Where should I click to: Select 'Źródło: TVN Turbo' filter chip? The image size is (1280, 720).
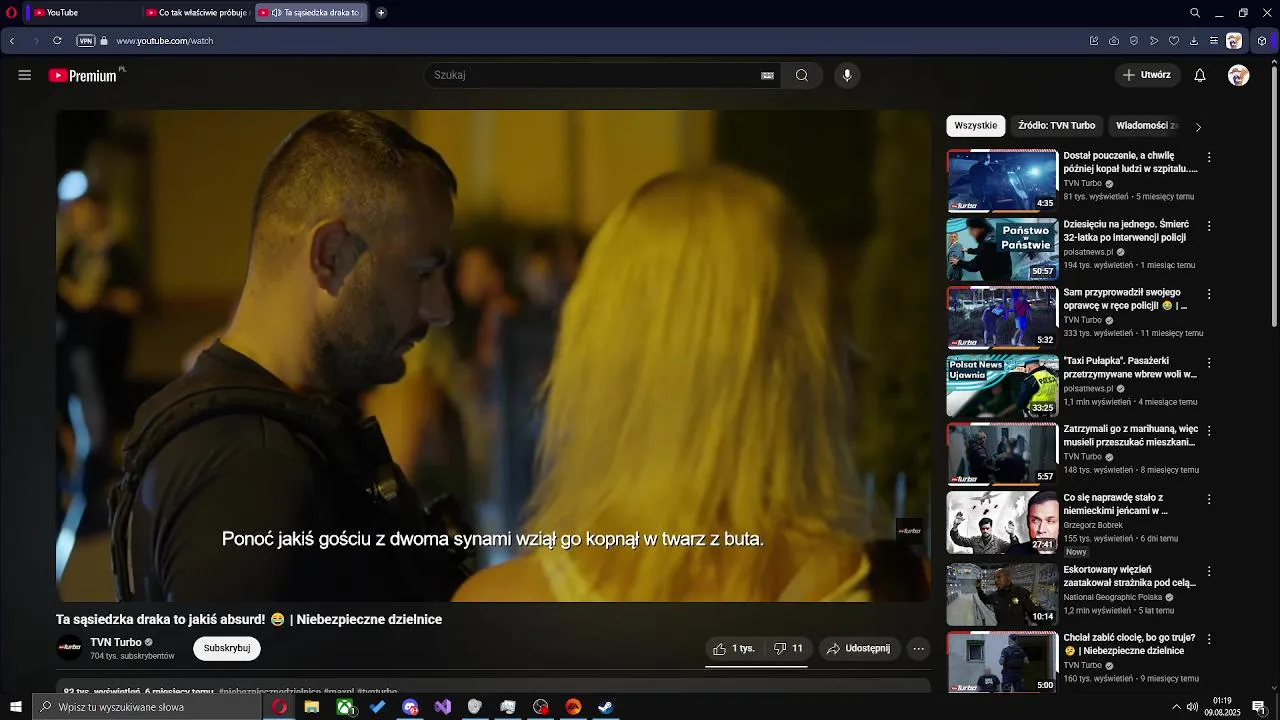(1057, 126)
